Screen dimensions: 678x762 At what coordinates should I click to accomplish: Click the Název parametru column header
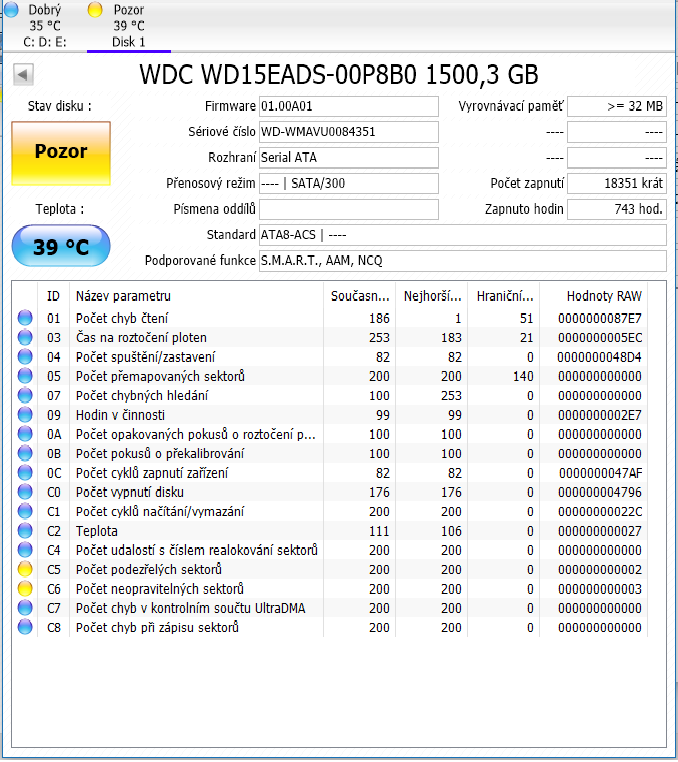tap(196, 296)
